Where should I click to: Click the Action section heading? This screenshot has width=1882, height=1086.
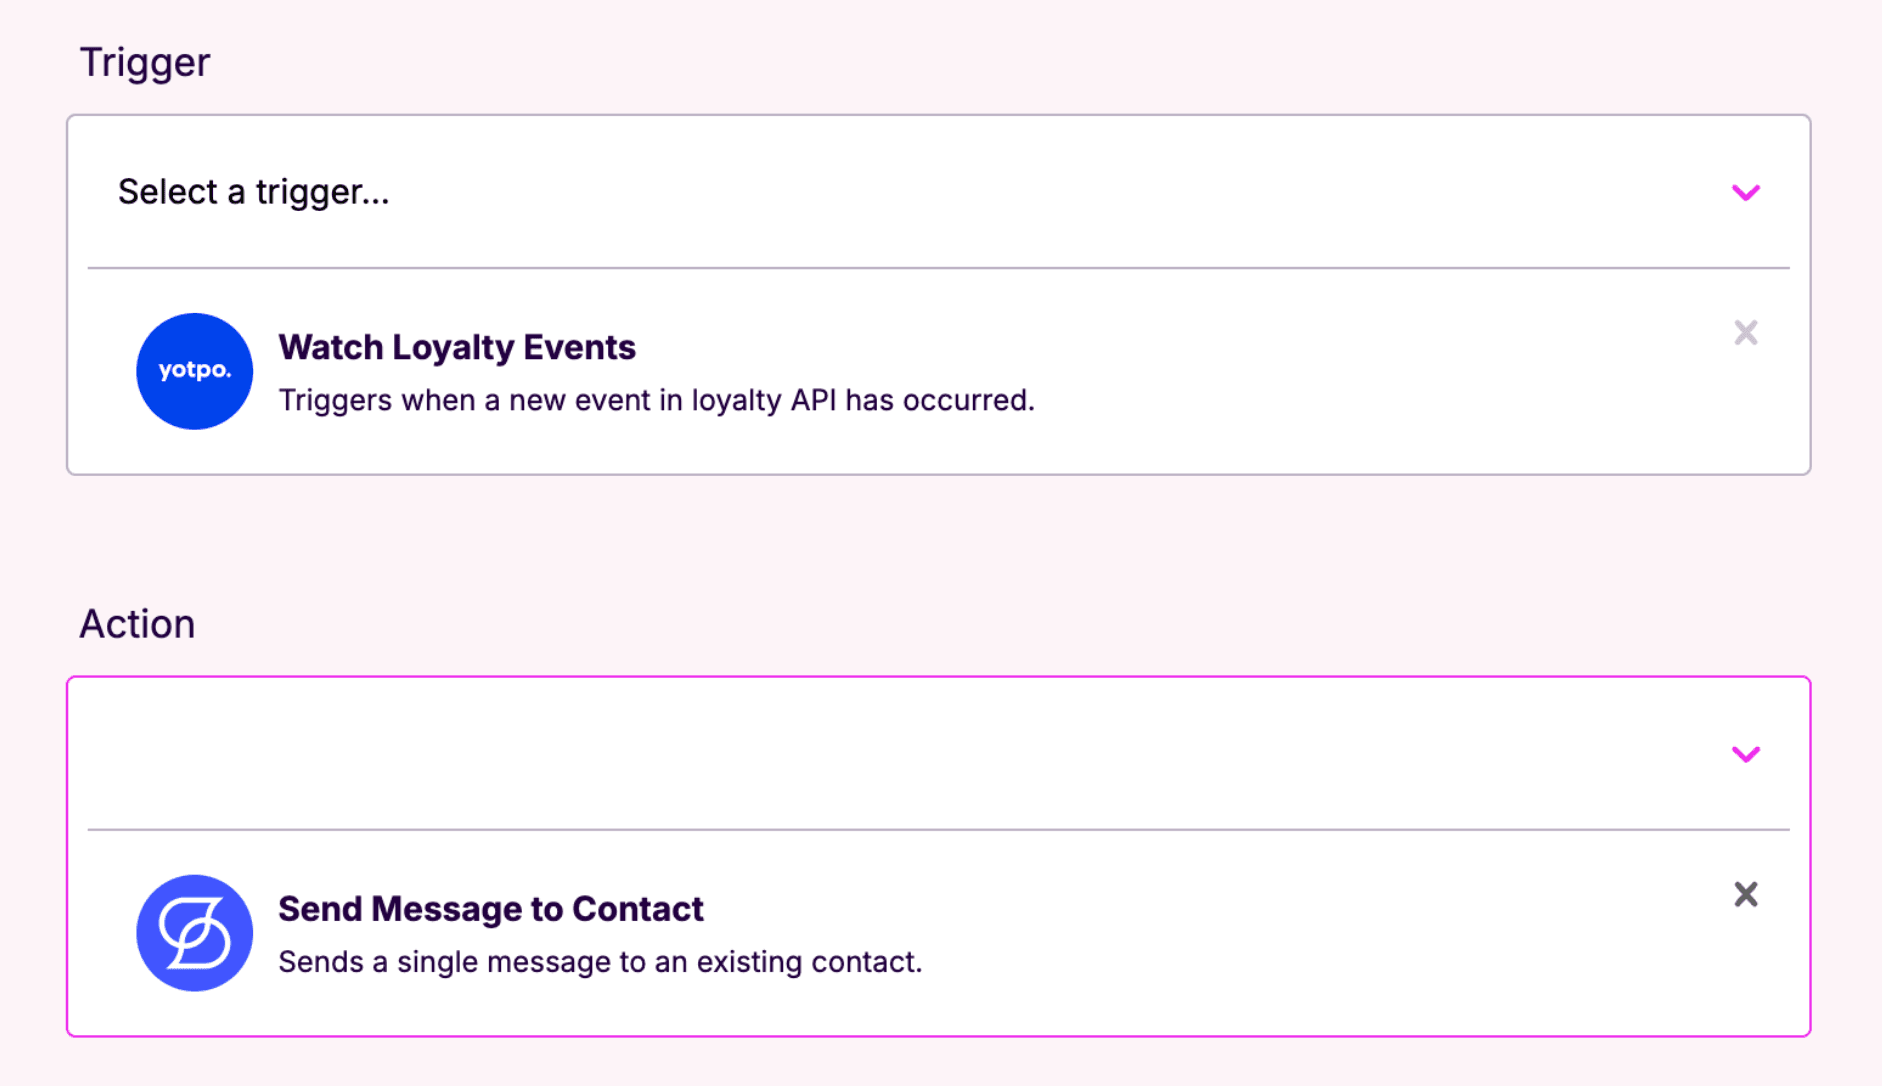[137, 624]
